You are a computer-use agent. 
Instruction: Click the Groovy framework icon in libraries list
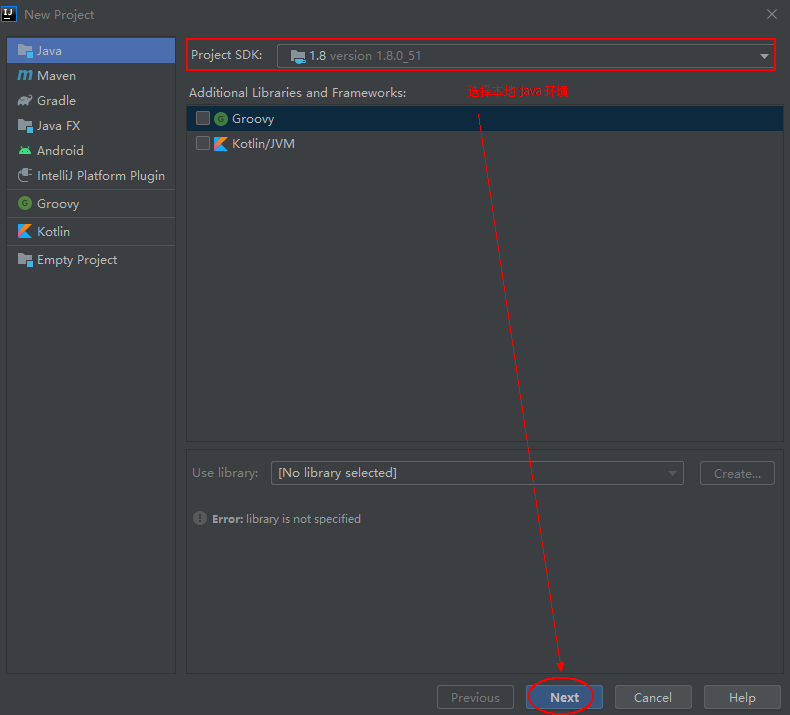[x=221, y=119]
